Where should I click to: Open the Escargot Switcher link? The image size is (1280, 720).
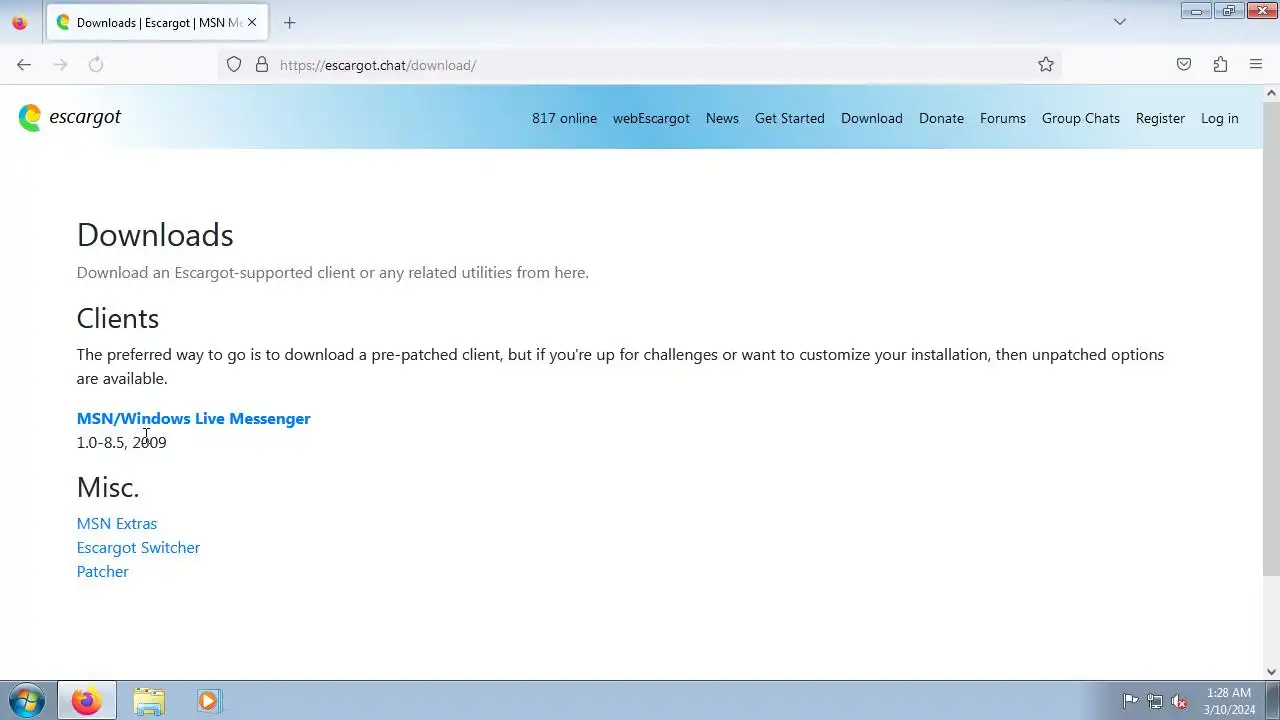pyautogui.click(x=138, y=548)
